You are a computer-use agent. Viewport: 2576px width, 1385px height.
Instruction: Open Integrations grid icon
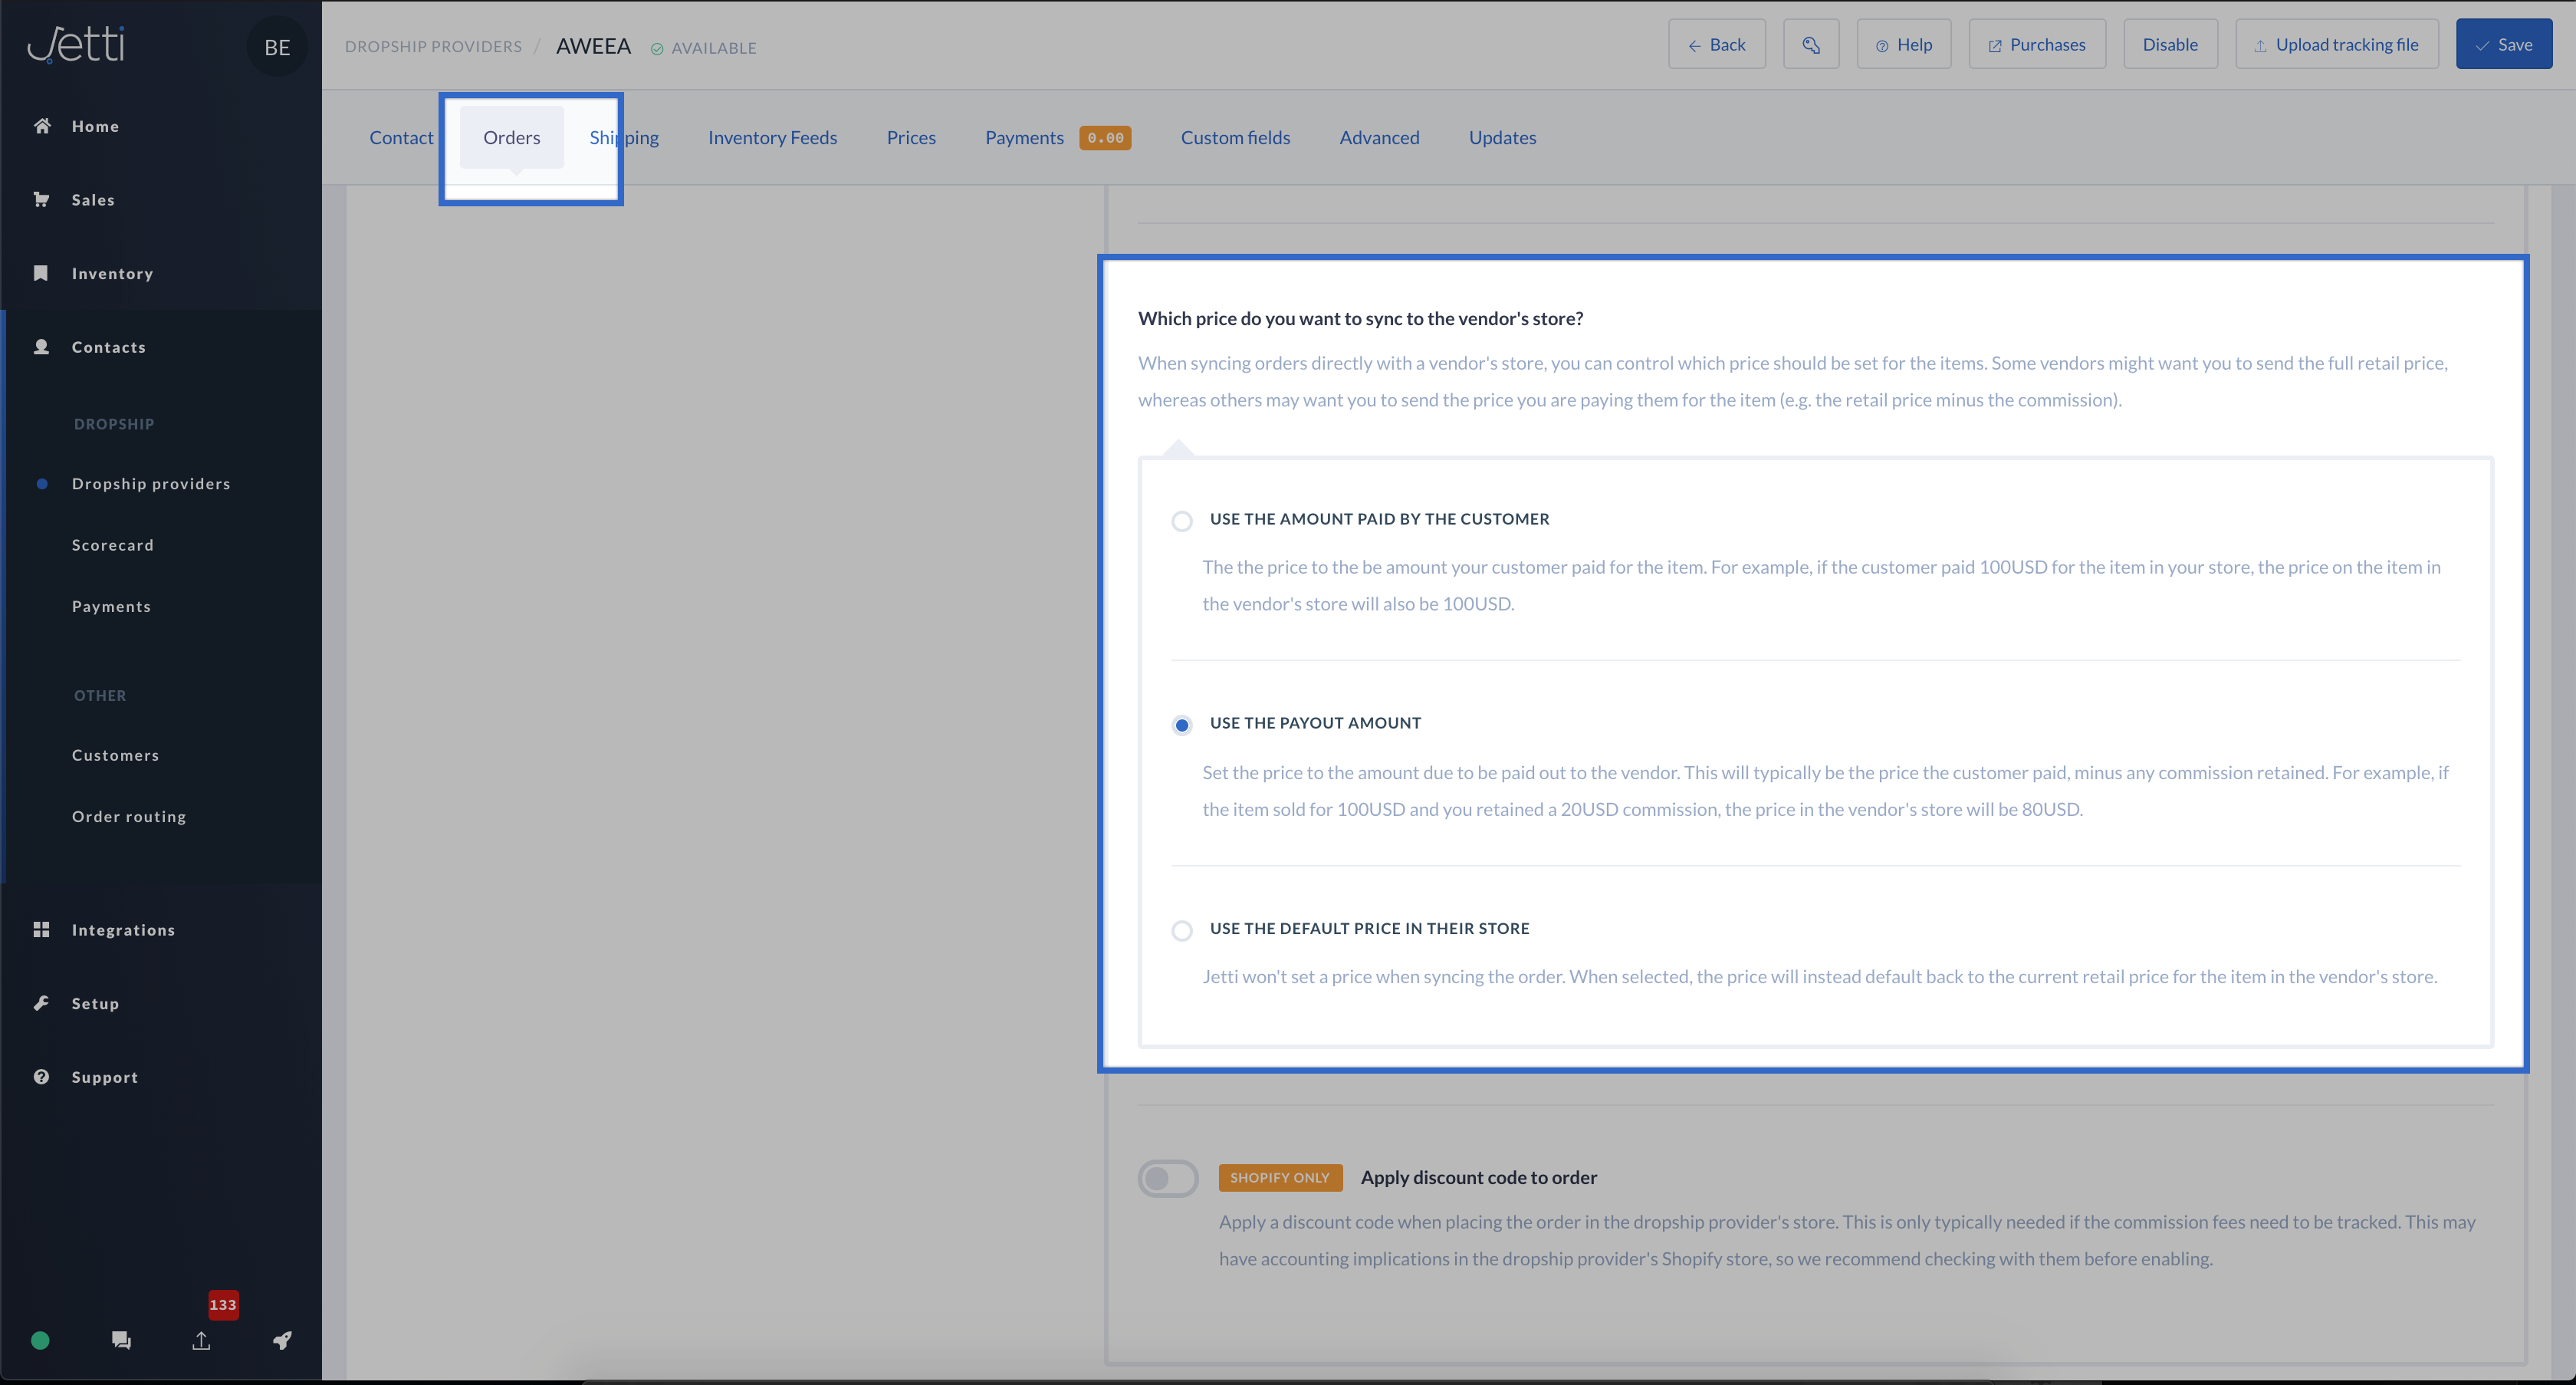41,929
